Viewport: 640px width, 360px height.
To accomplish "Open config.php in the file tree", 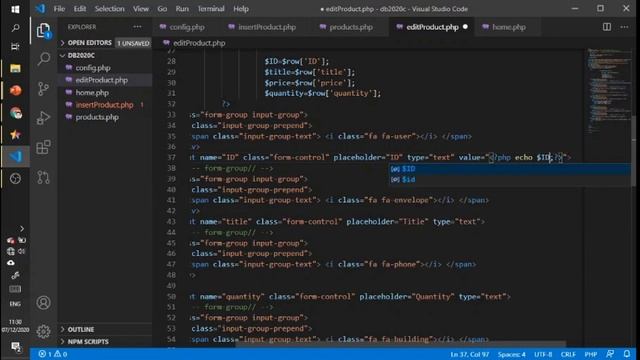I will (x=93, y=68).
